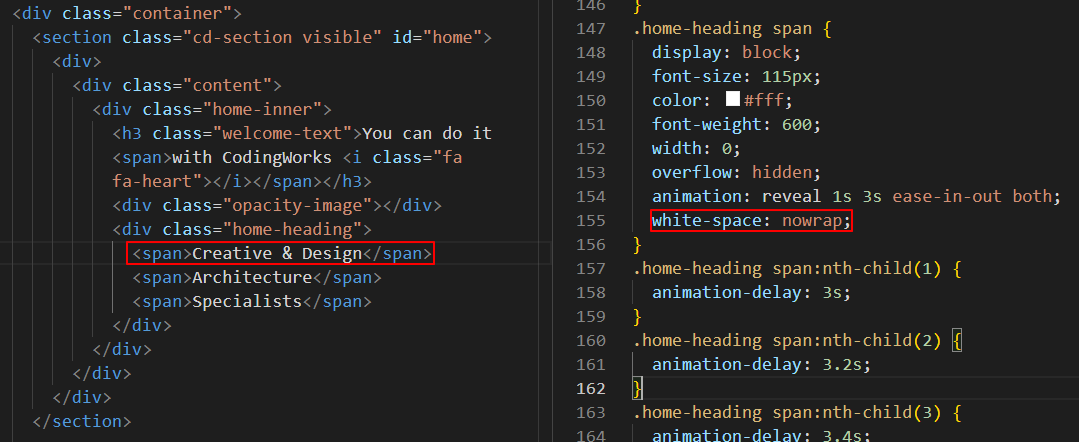The image size is (1079, 442).
Task: Click line number 157 in gutter
Action: [591, 269]
